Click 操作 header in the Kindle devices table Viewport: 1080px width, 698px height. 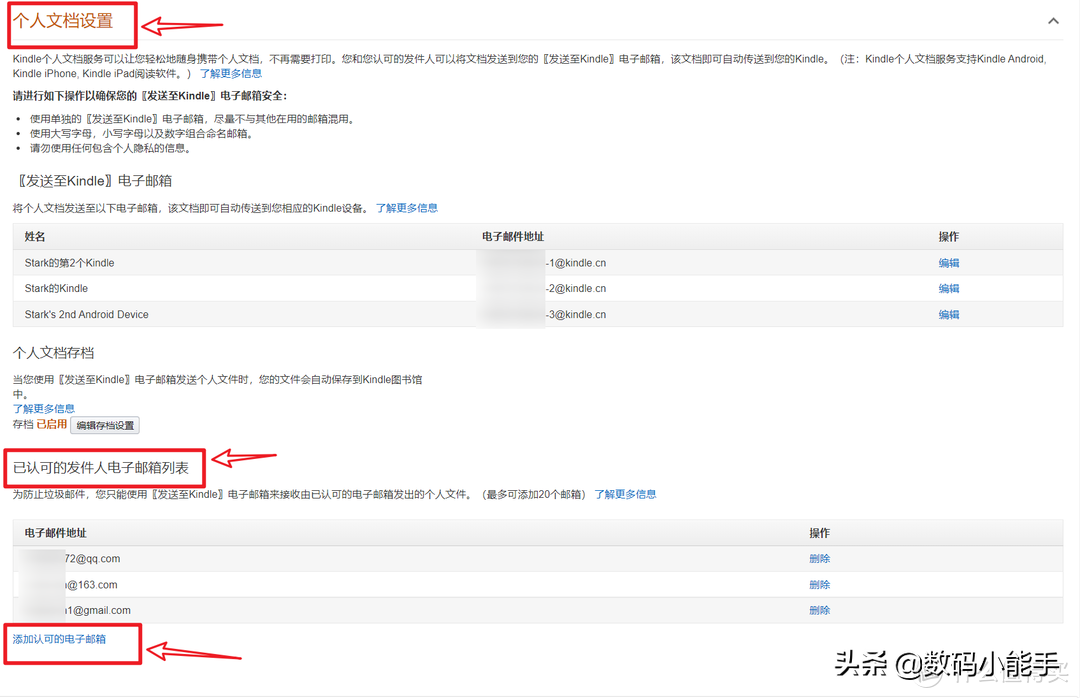[948, 237]
